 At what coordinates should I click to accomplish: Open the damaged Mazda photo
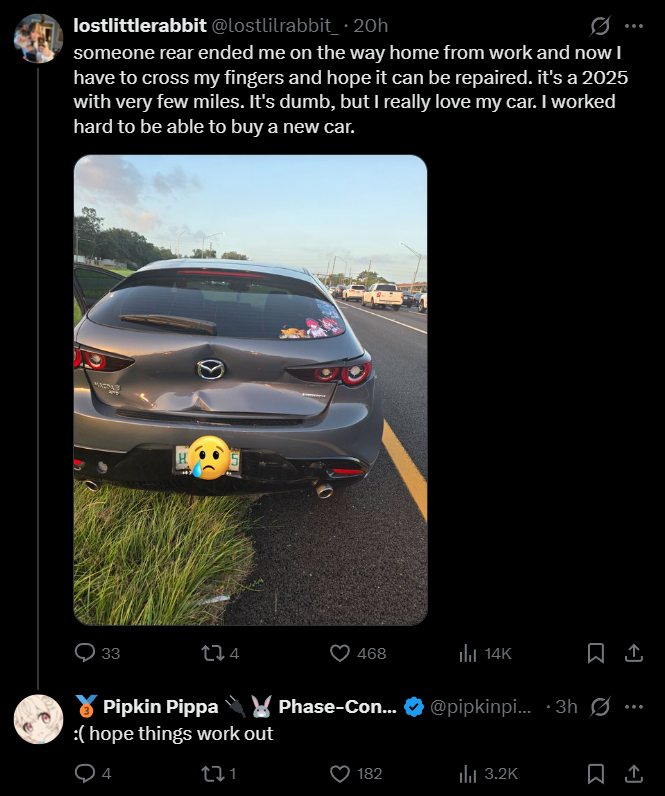click(250, 390)
